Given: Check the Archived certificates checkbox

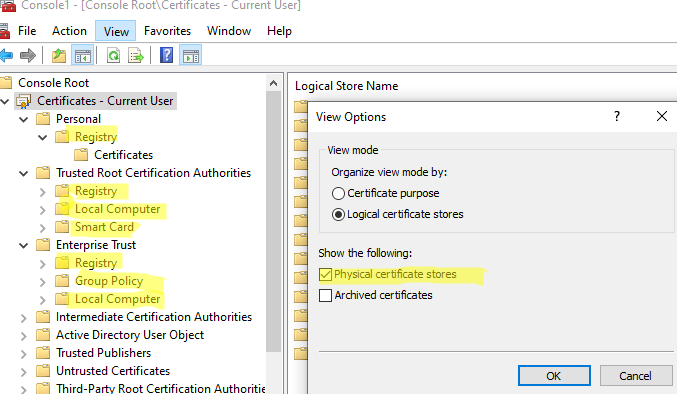Looking at the screenshot, I should tap(325, 295).
